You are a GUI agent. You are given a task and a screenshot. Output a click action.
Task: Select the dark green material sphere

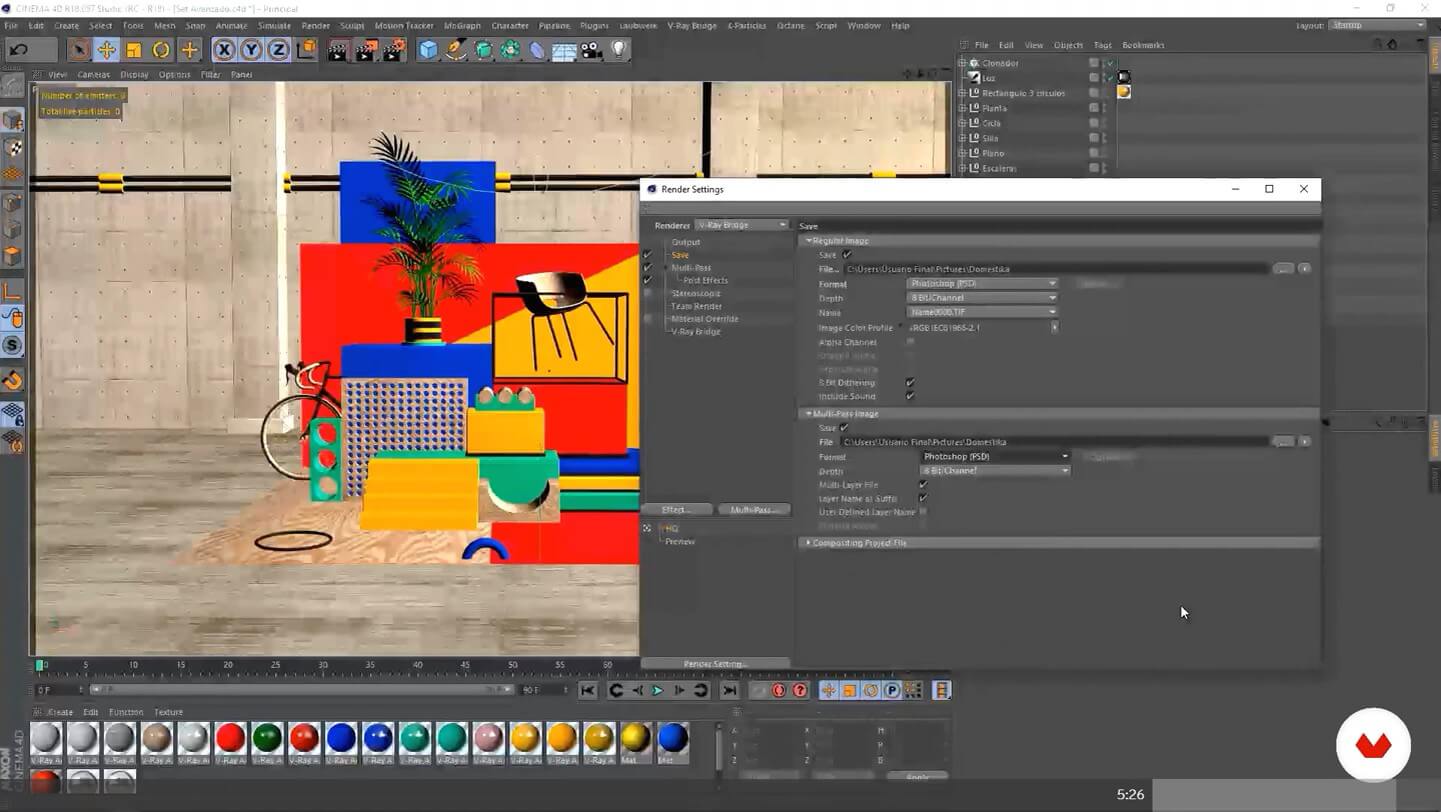click(x=267, y=738)
